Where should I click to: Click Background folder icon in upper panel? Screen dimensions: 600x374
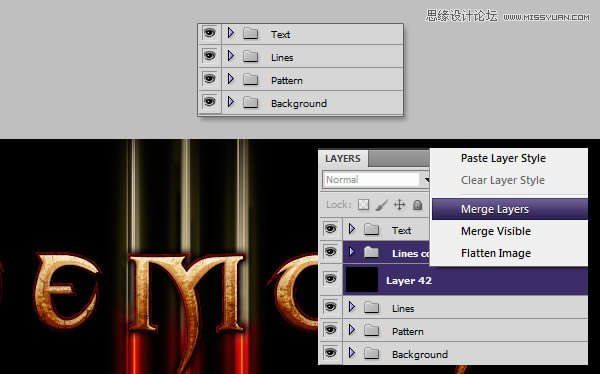point(251,102)
